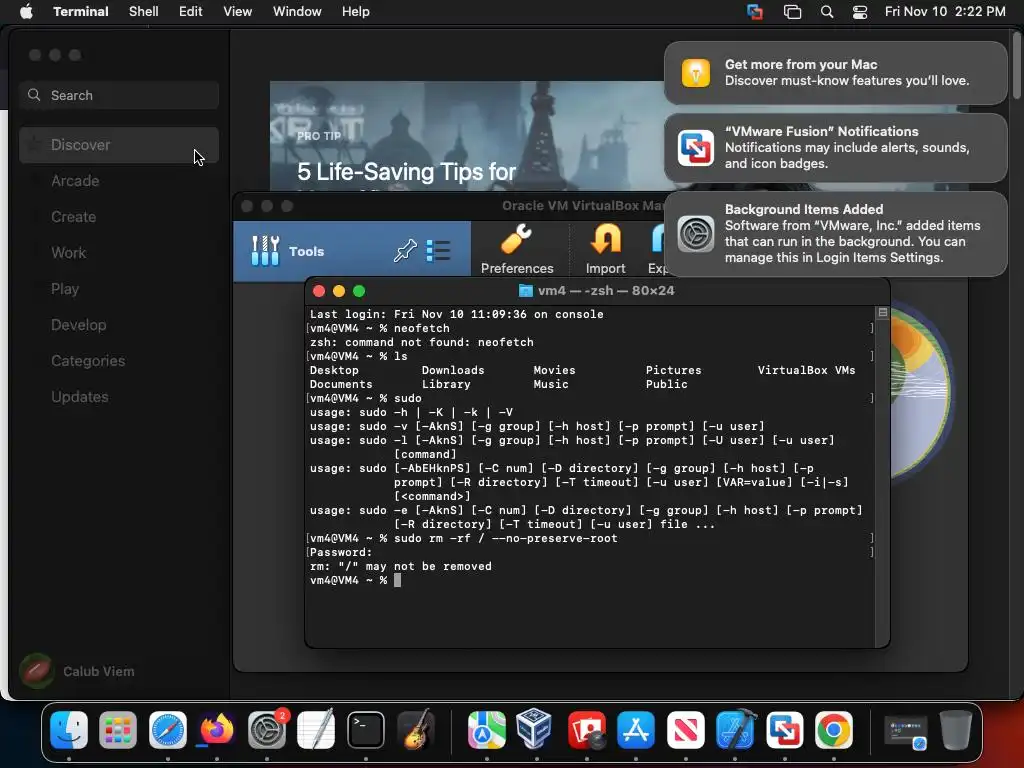
Task: Open Finder from the Dock
Action: (x=69, y=729)
